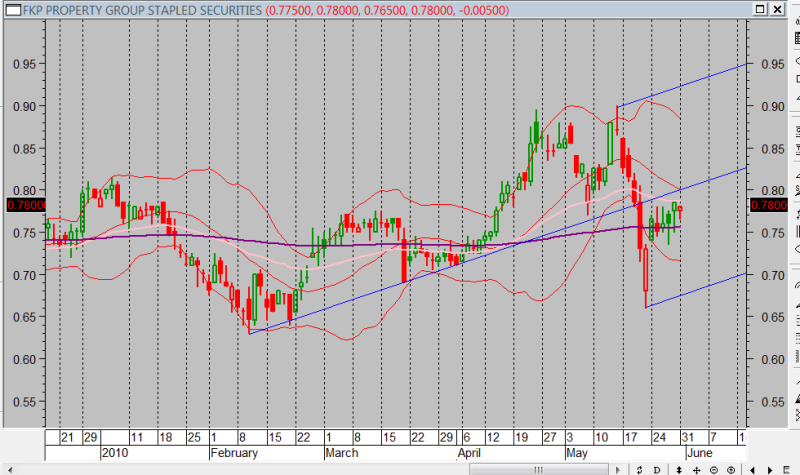Click the horizontal scrollbar left arrow

coord(10,470)
